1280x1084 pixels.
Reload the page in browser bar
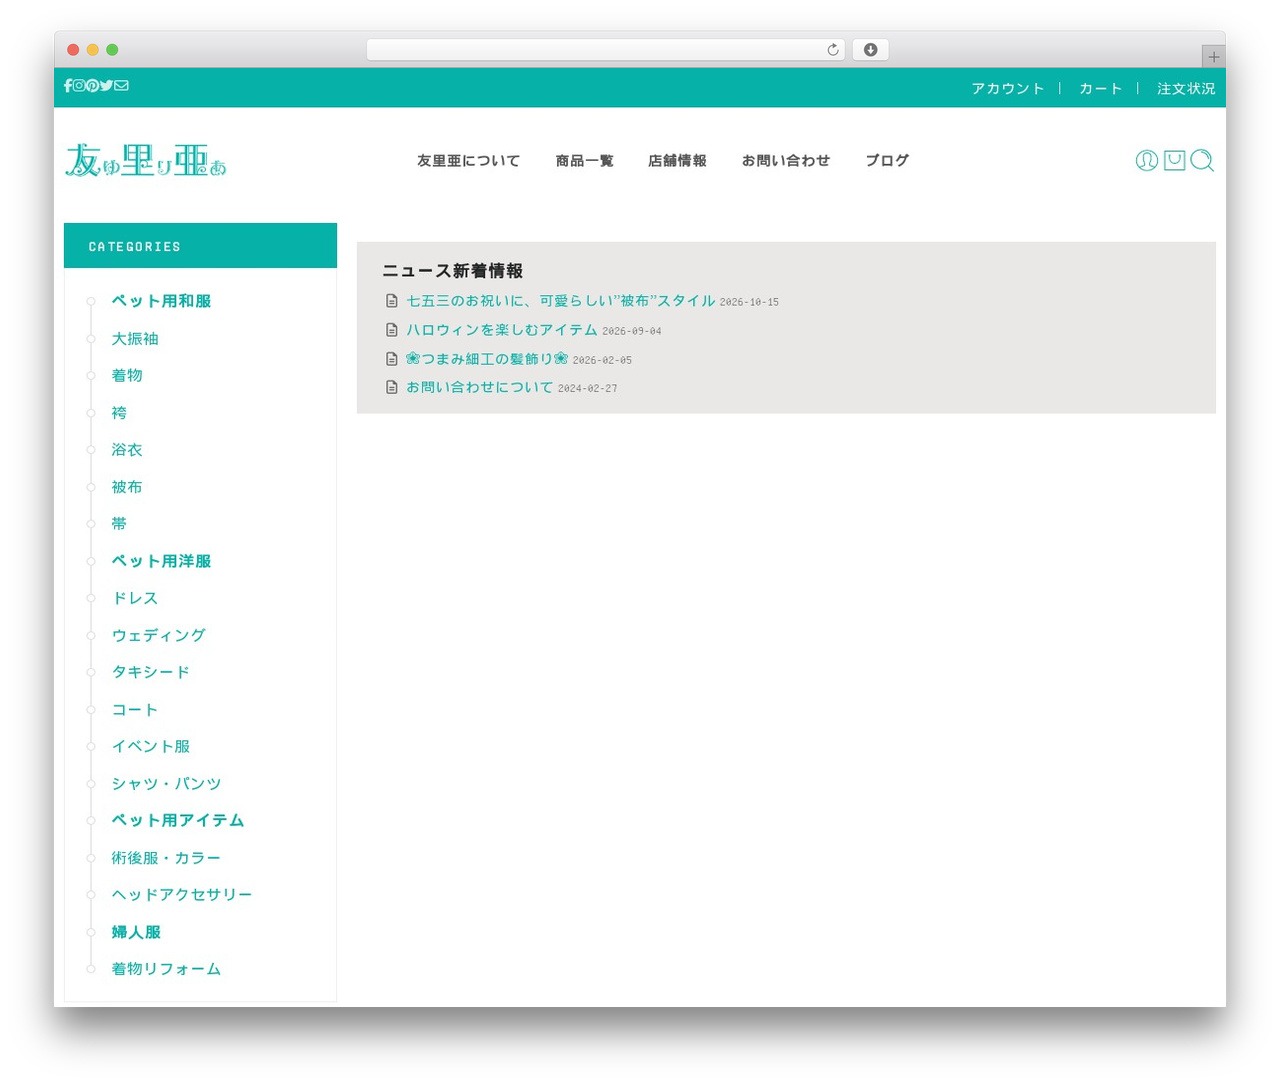coord(833,50)
